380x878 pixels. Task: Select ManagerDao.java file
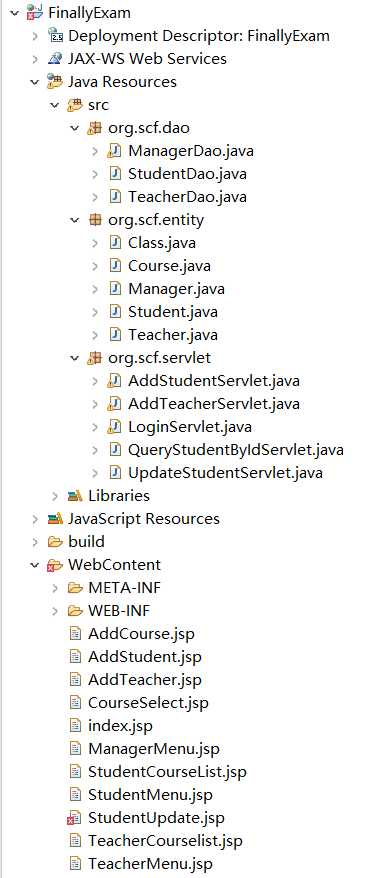click(x=191, y=151)
